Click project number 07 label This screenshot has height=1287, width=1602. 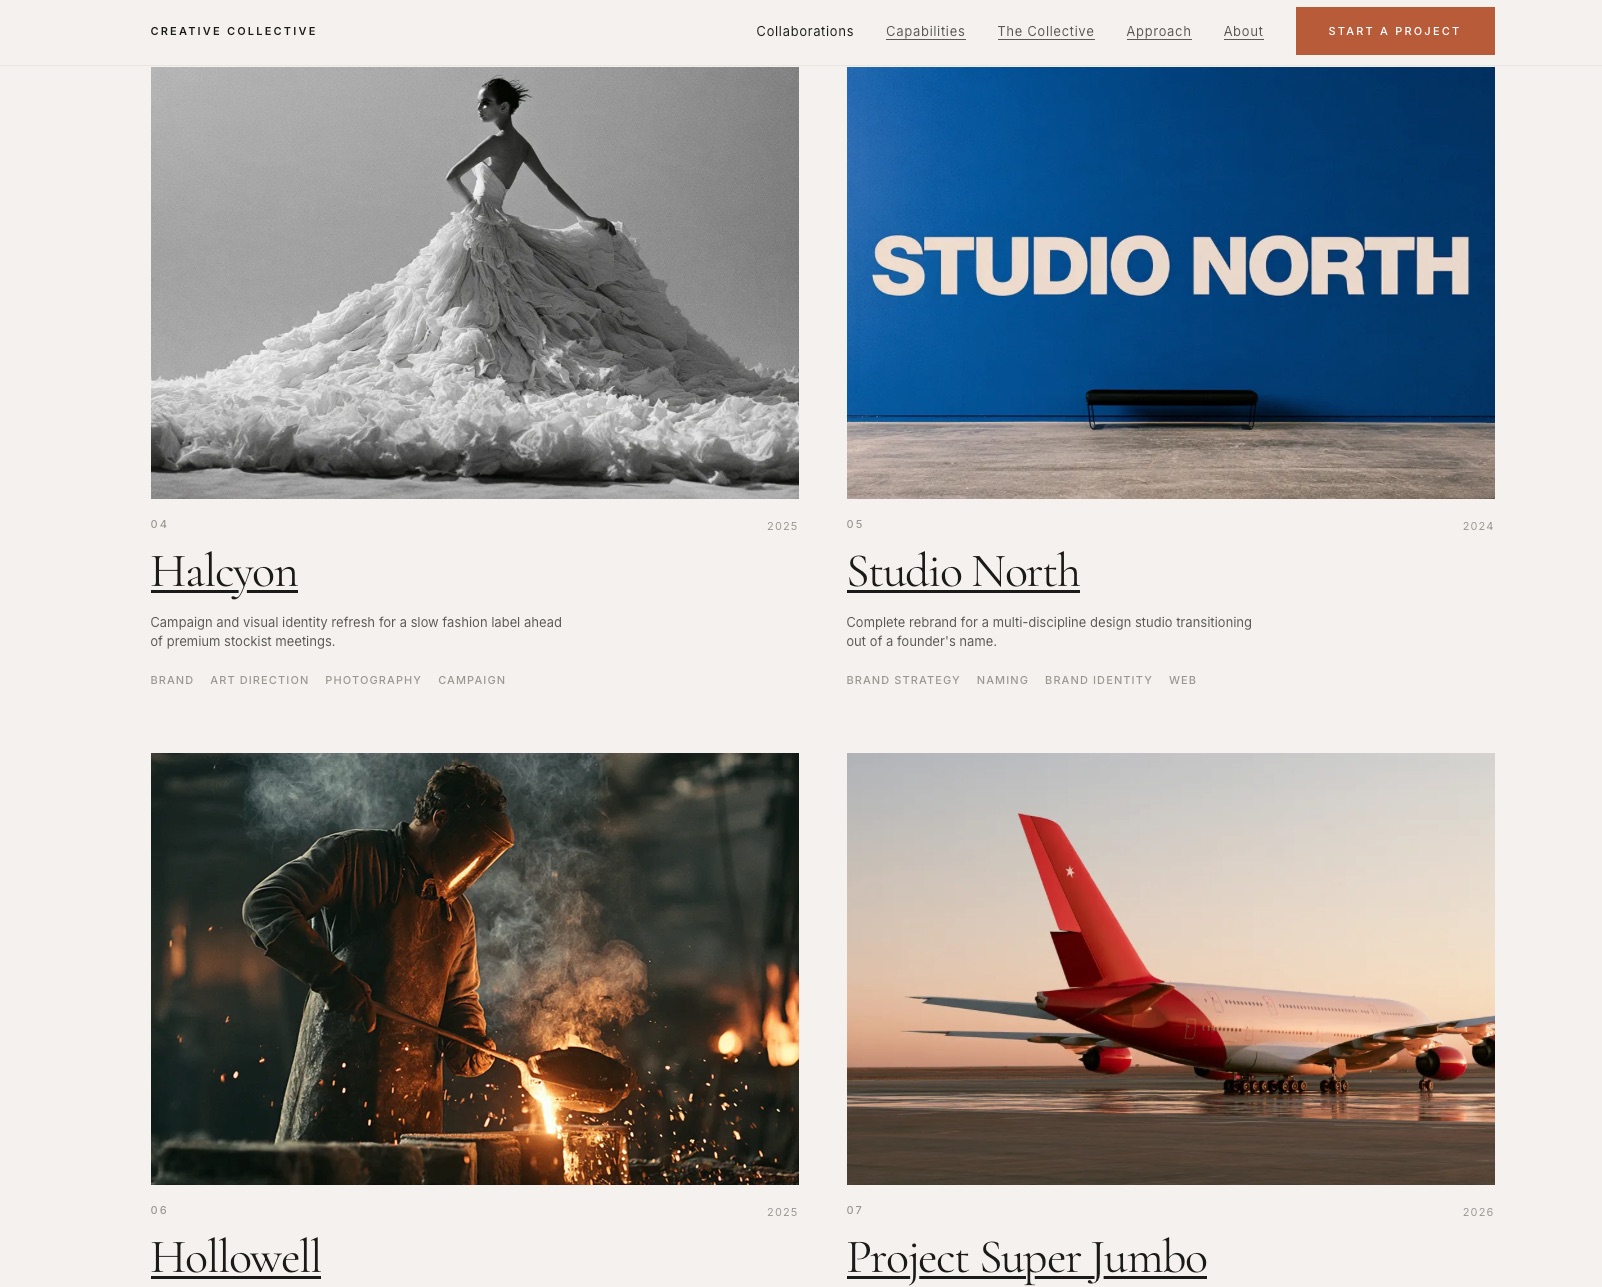855,1210
